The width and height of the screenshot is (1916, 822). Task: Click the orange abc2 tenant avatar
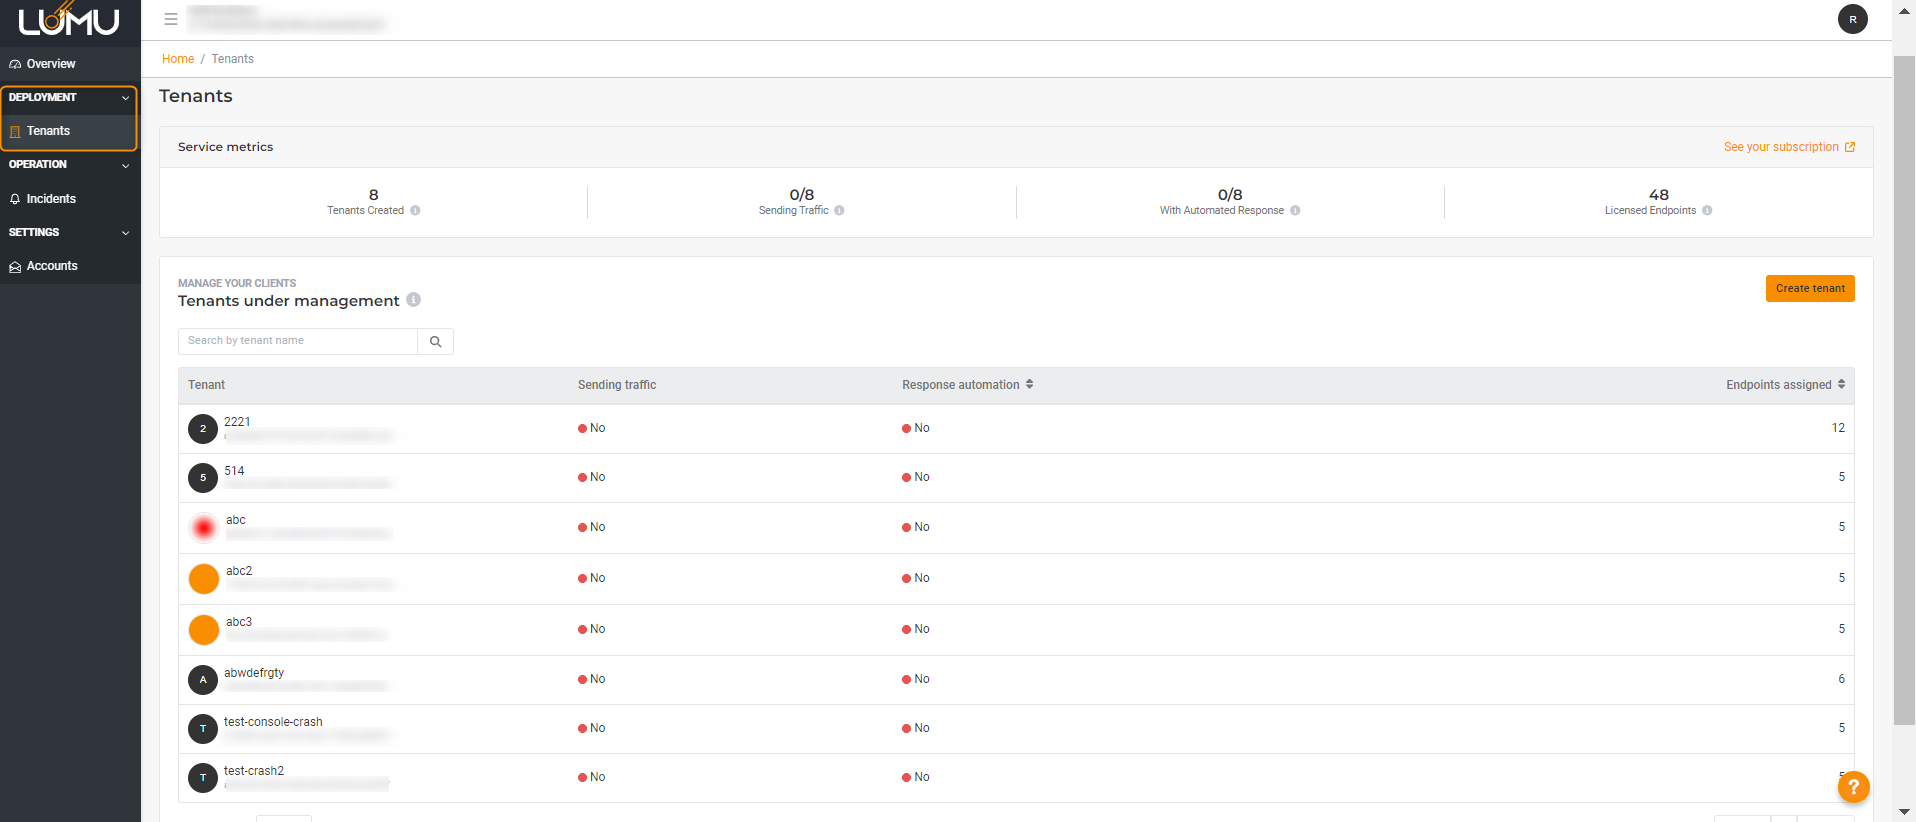click(204, 579)
